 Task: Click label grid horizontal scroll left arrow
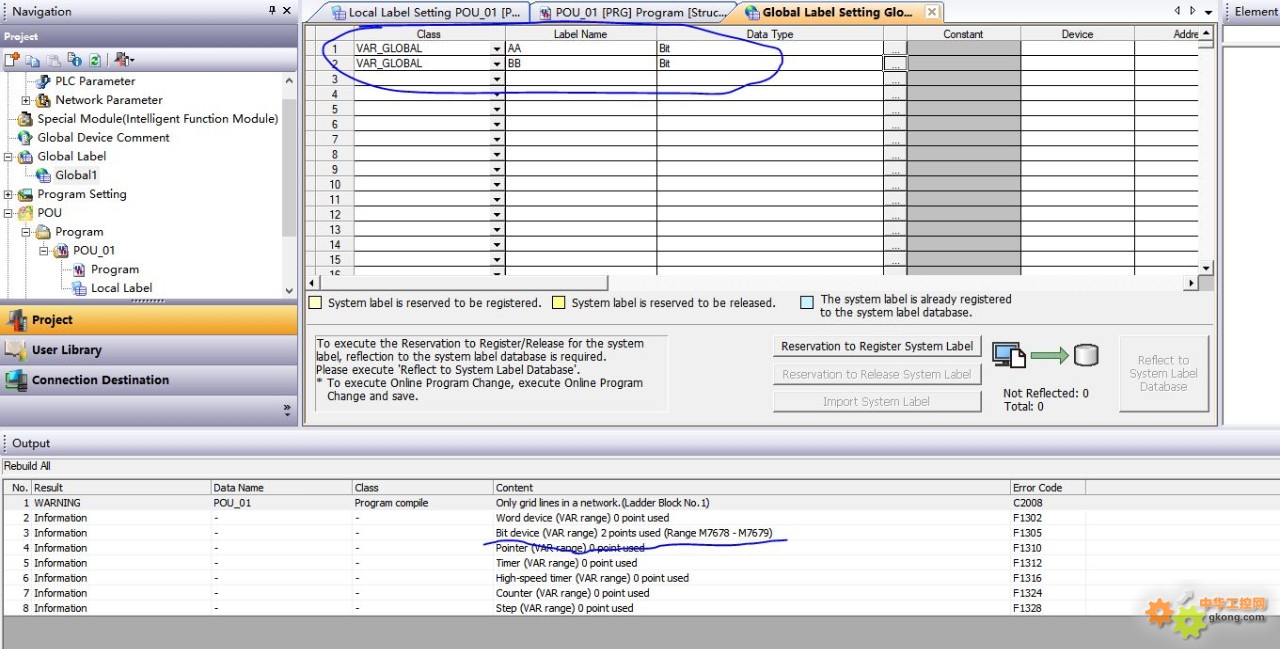coord(312,283)
